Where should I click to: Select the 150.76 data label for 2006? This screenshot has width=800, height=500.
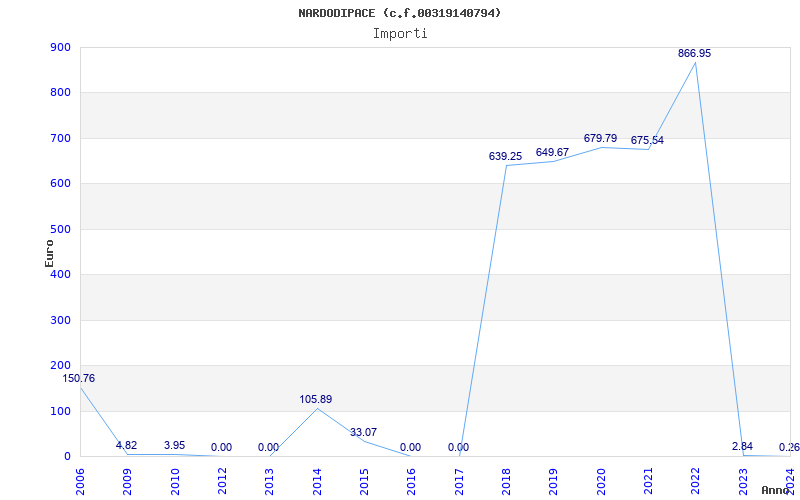tap(79, 378)
